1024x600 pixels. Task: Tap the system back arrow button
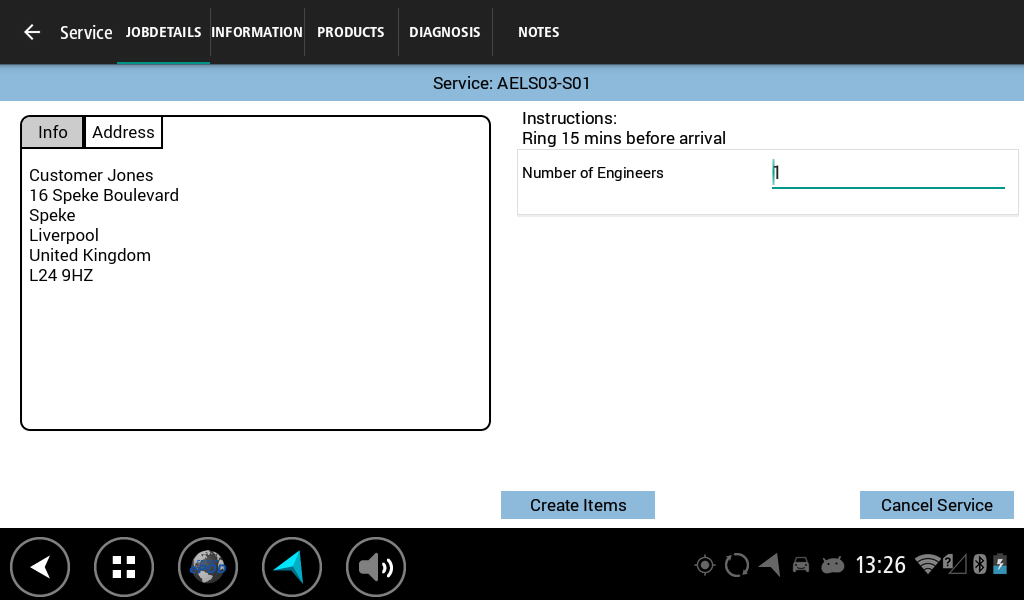point(40,567)
